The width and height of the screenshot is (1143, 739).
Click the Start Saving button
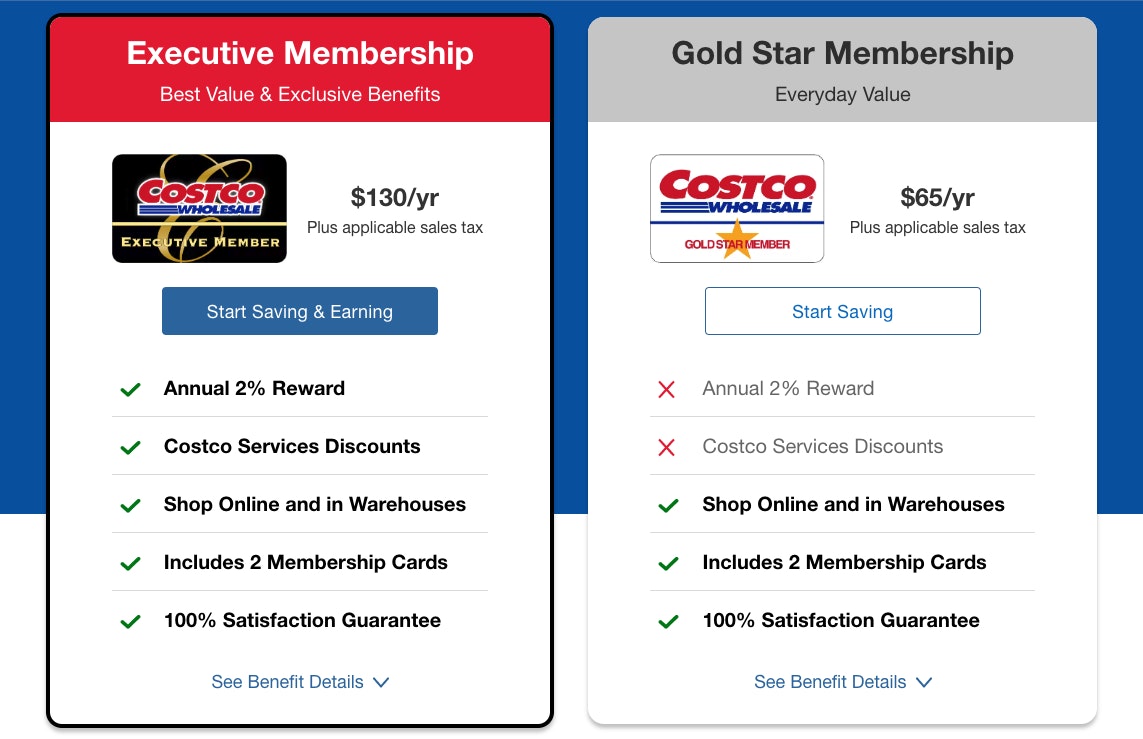click(843, 311)
